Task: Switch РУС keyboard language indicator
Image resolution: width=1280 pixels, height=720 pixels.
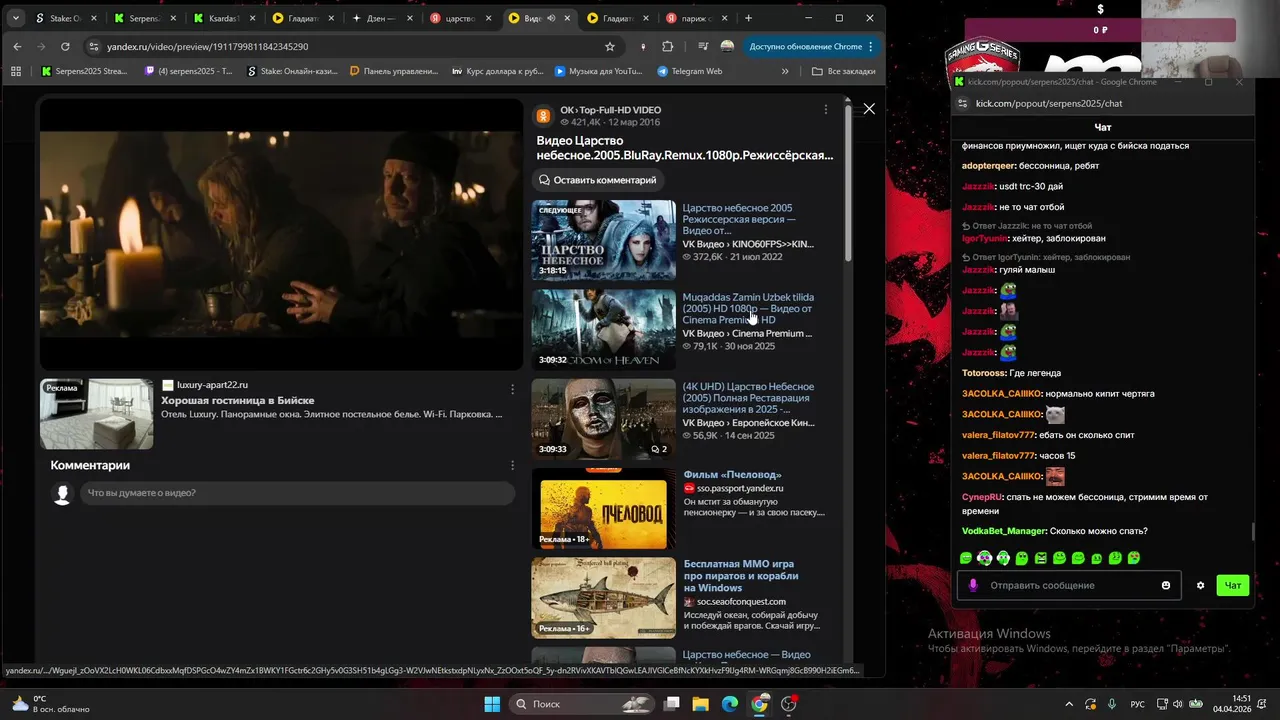Action: (1137, 704)
